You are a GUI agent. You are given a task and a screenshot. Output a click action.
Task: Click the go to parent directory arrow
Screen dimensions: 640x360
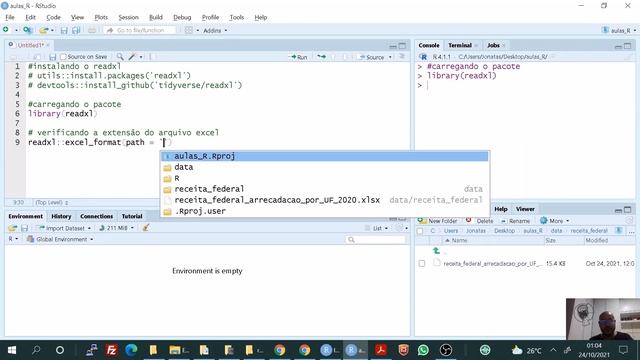[x=436, y=251]
